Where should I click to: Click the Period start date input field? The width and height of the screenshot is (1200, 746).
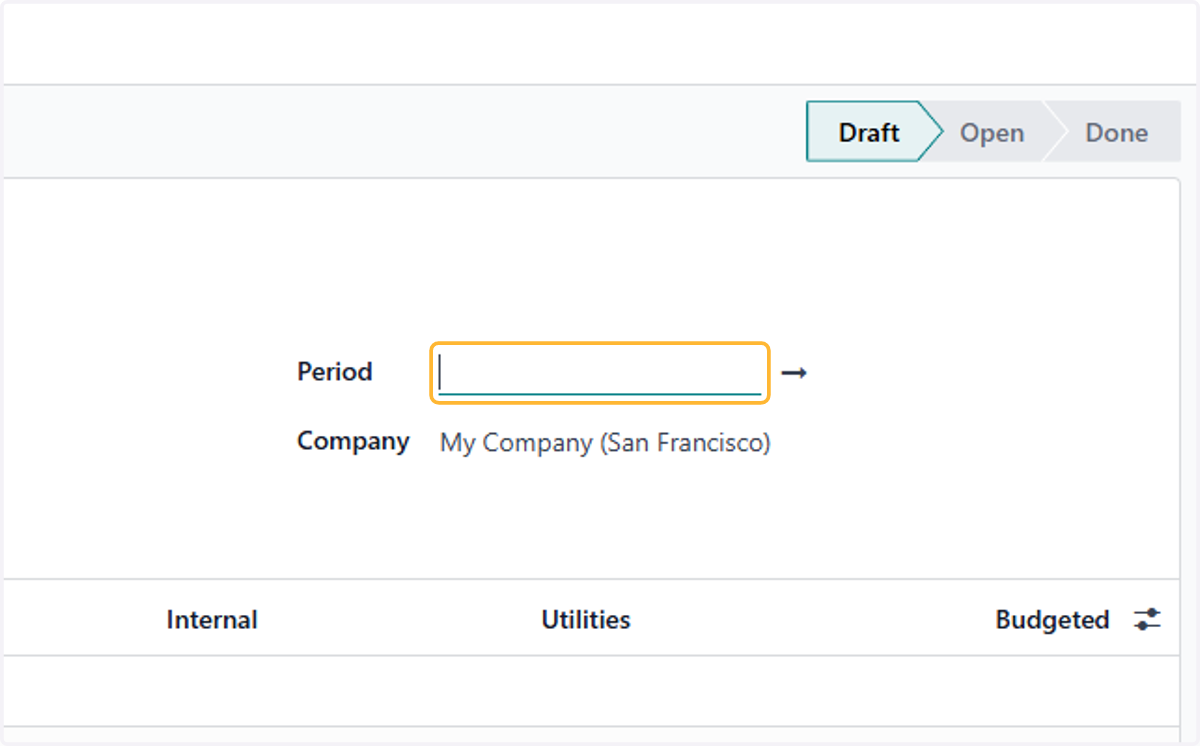(x=599, y=373)
